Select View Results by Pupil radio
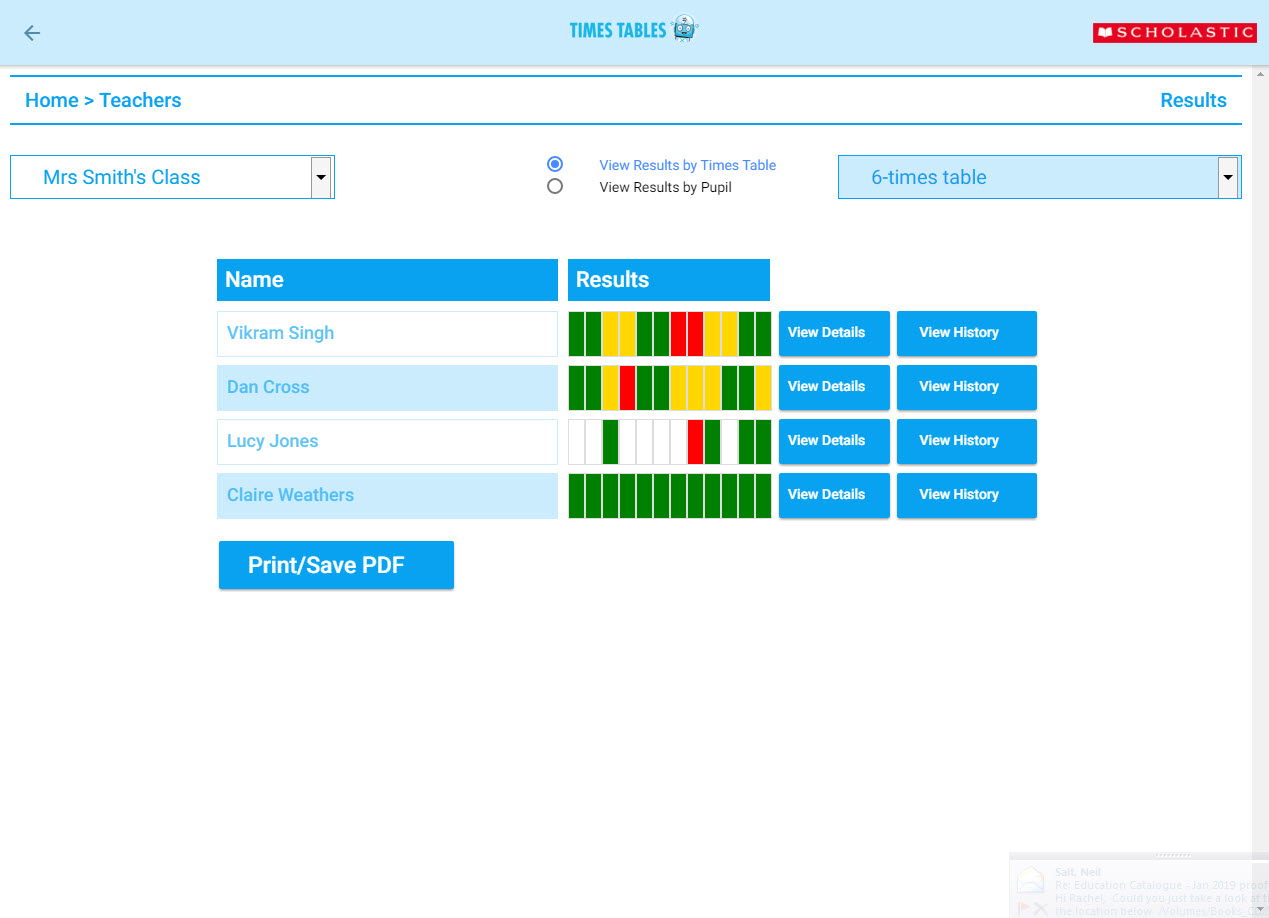Screen dimensions: 1269x918 click(555, 186)
